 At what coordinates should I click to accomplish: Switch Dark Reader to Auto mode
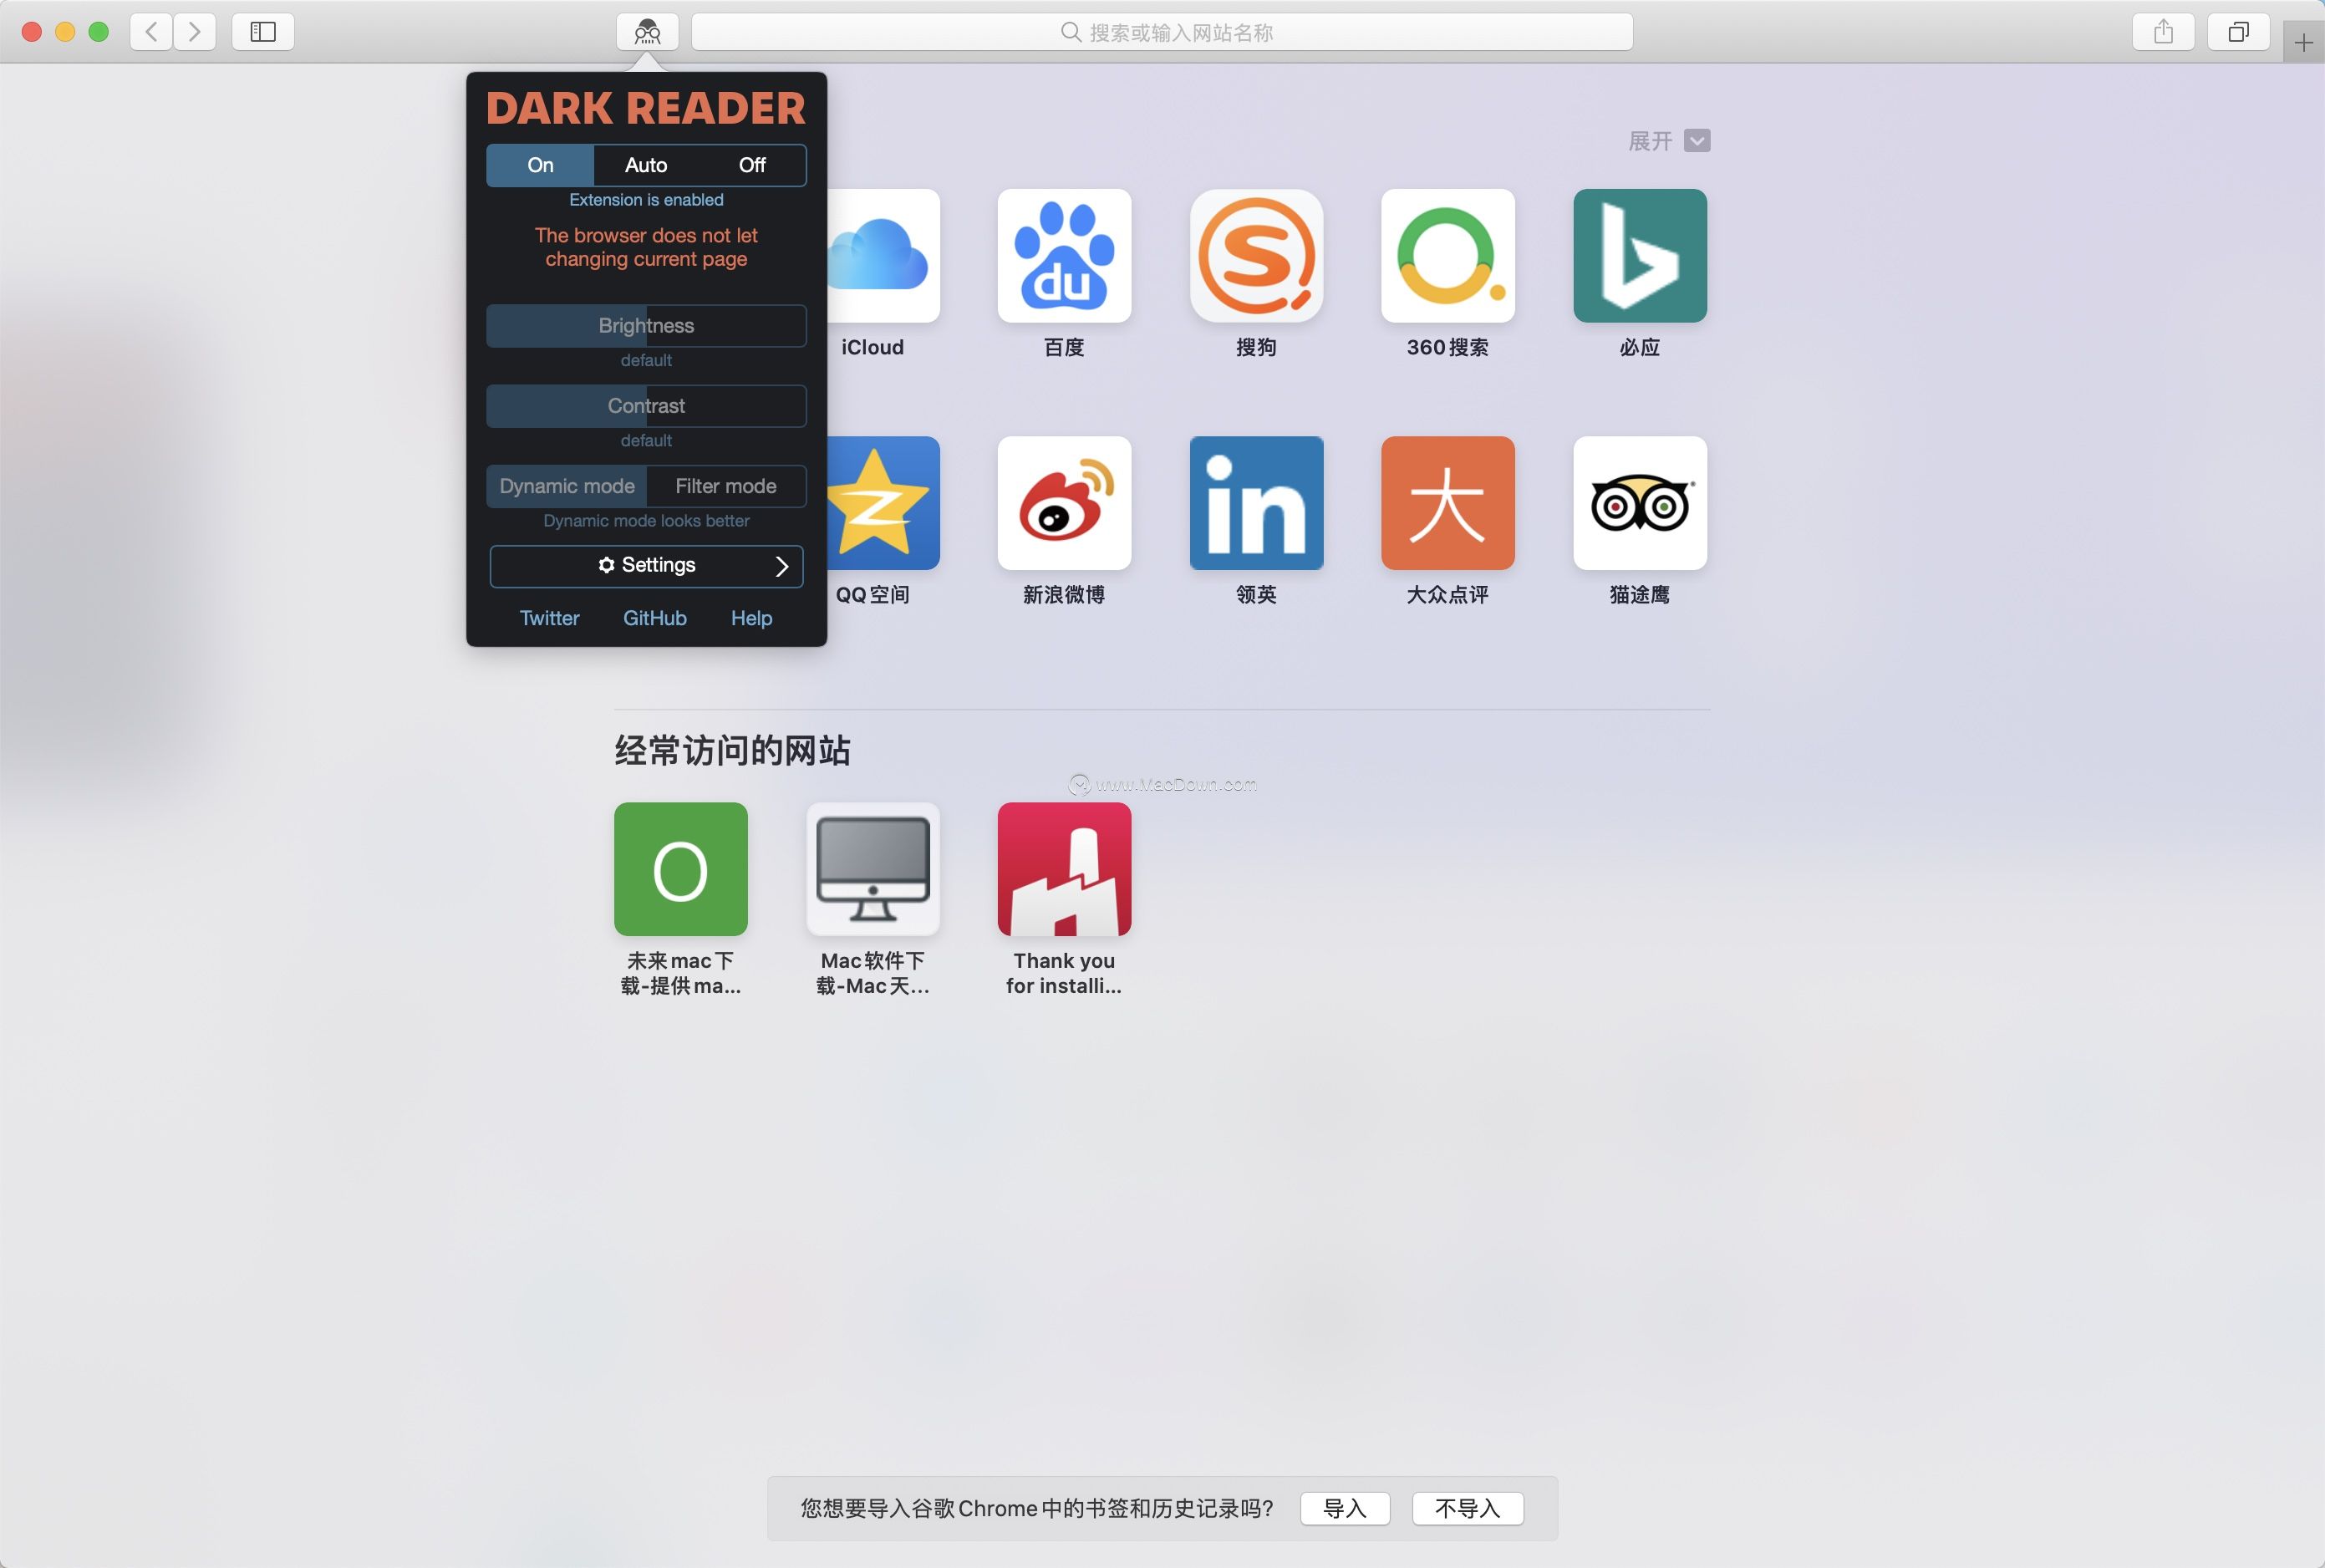coord(644,163)
